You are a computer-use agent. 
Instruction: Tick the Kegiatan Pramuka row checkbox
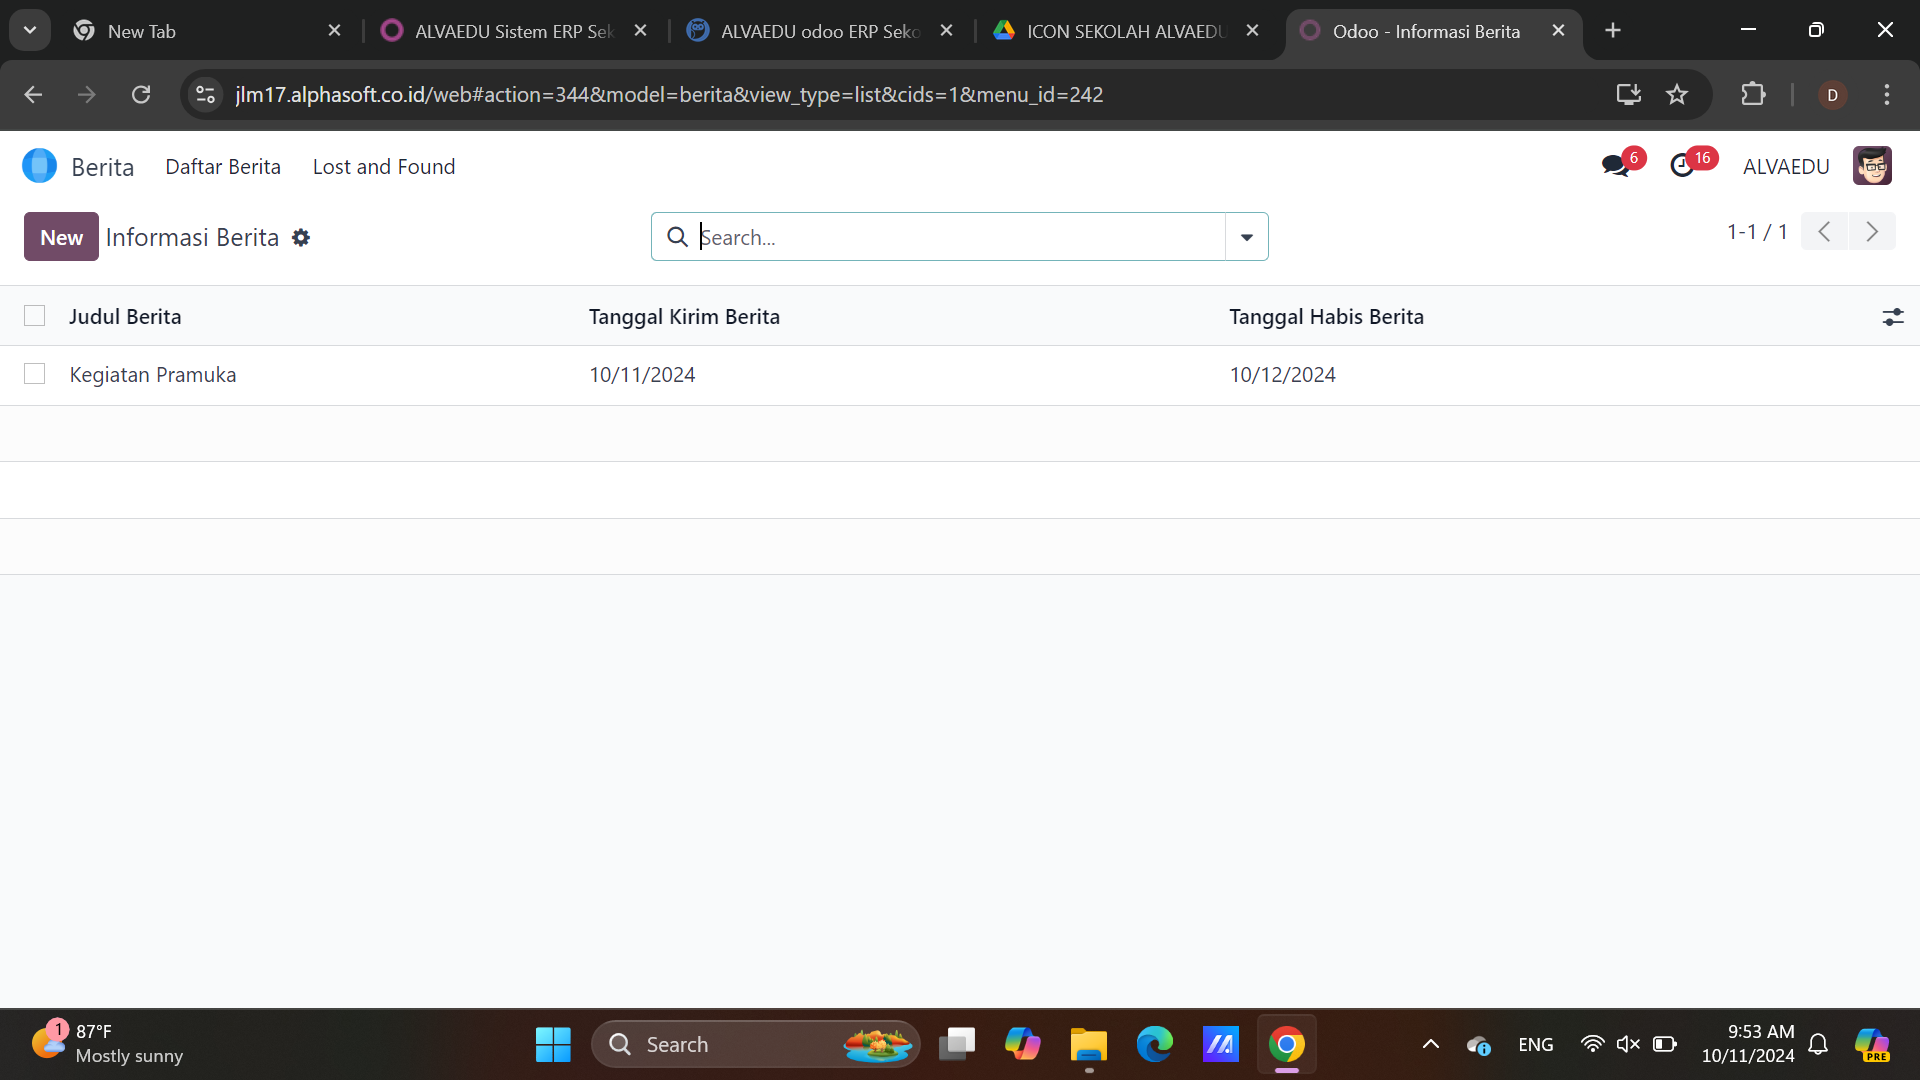click(35, 374)
